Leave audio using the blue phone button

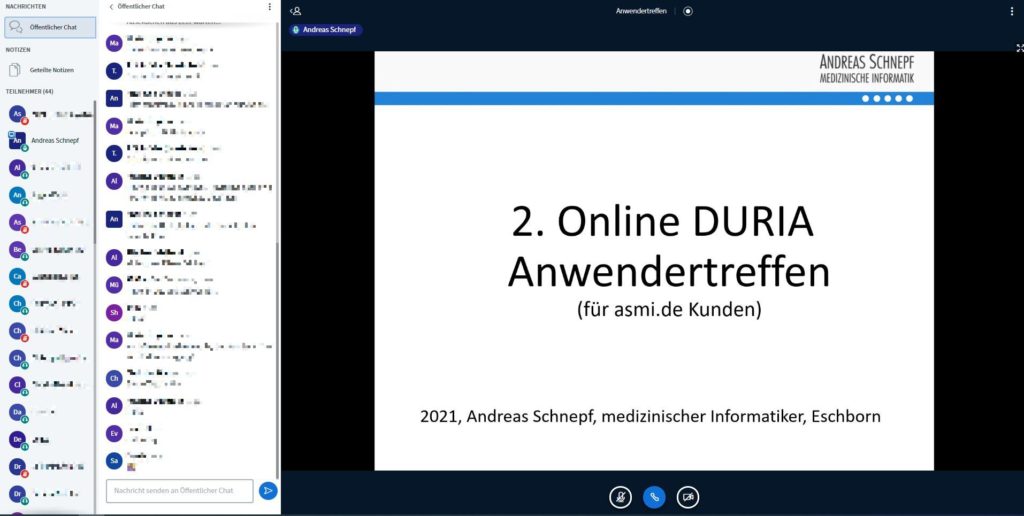coord(654,497)
